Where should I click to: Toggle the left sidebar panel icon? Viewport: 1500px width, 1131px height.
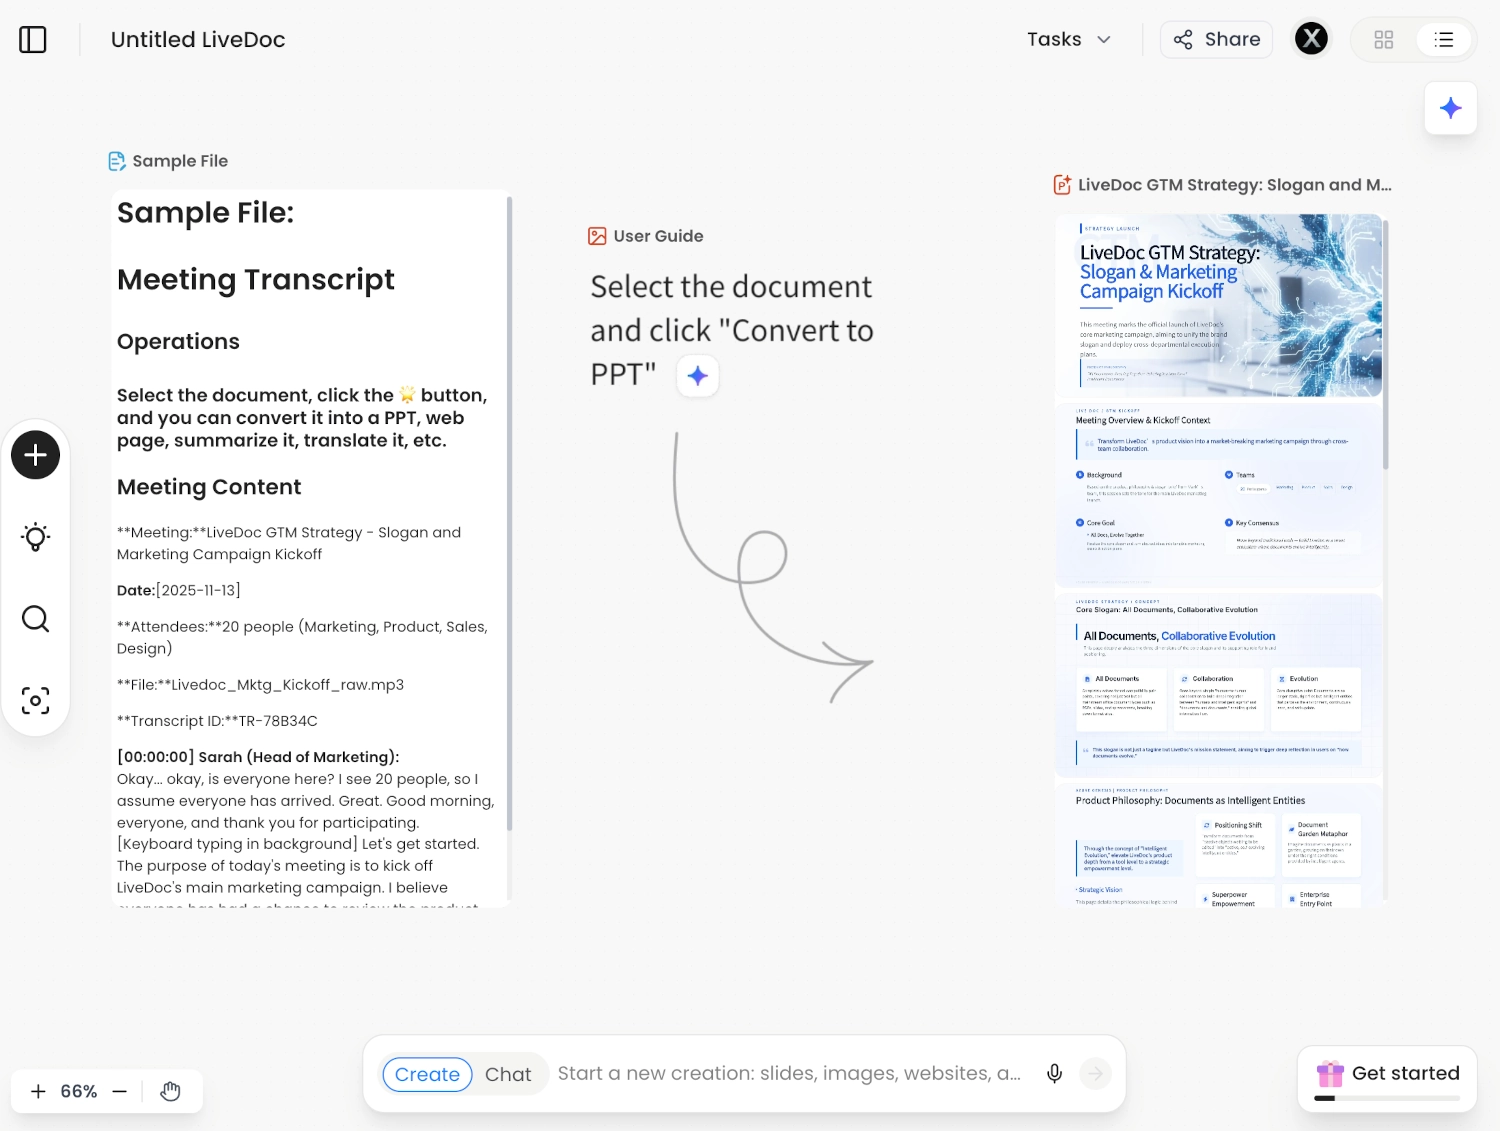(33, 40)
